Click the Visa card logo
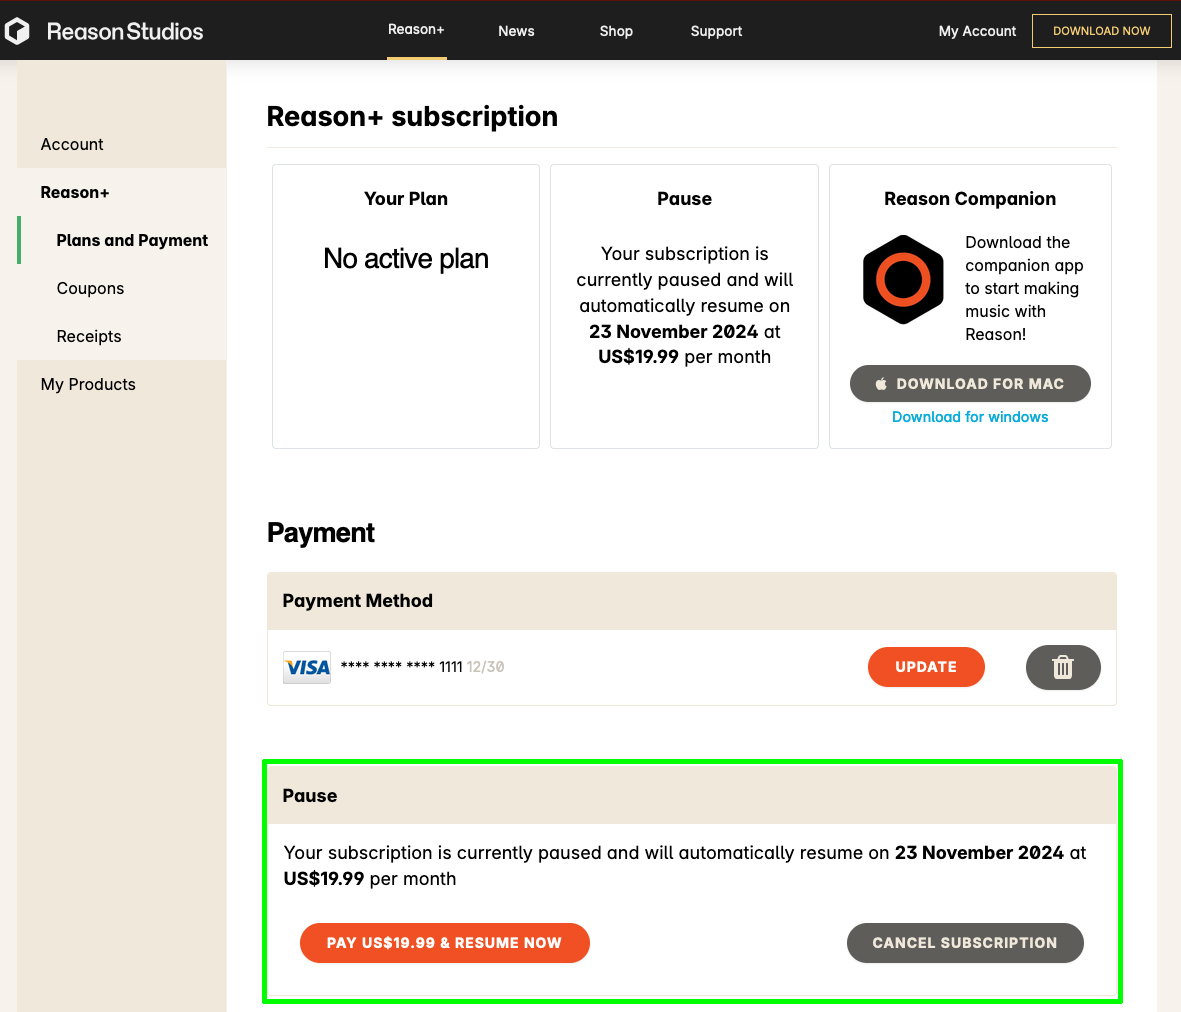 tap(307, 667)
